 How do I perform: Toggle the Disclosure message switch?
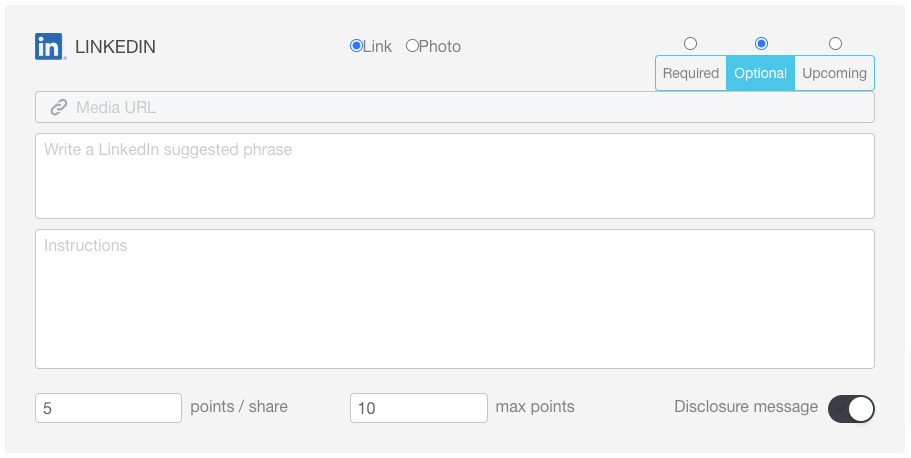pyautogui.click(x=851, y=409)
